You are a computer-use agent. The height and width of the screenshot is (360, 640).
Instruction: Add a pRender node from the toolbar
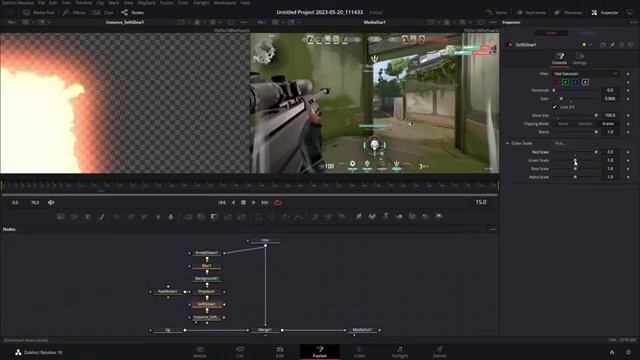coord(342,217)
